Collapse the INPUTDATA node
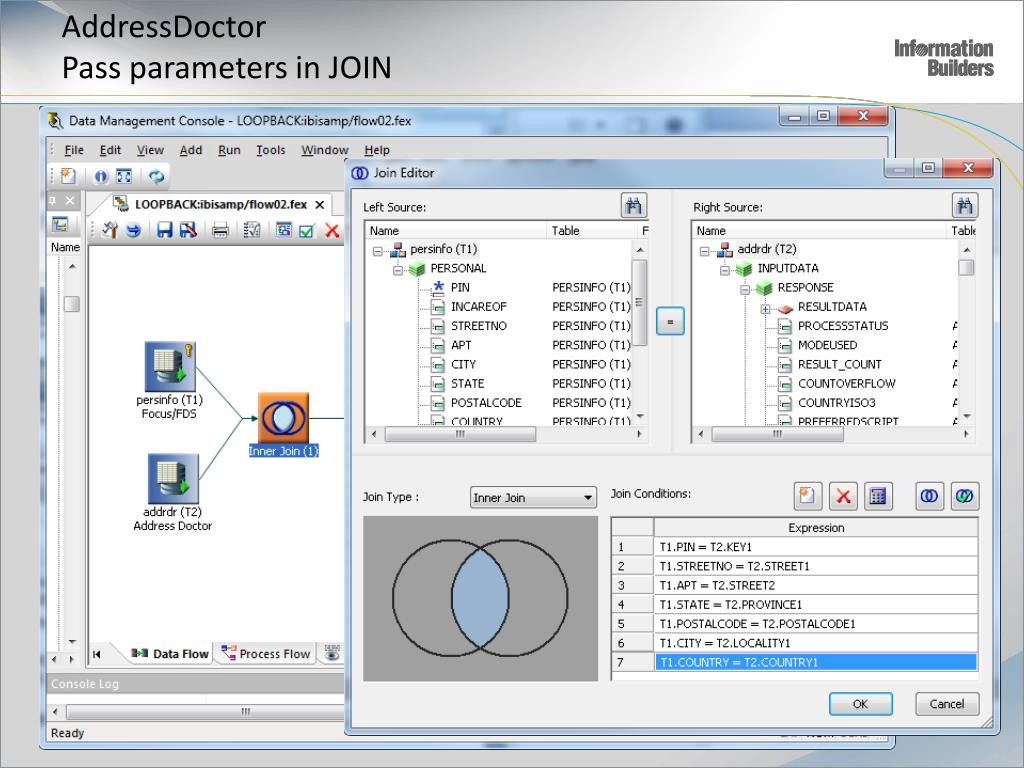The height and width of the screenshot is (768, 1024). (x=724, y=270)
